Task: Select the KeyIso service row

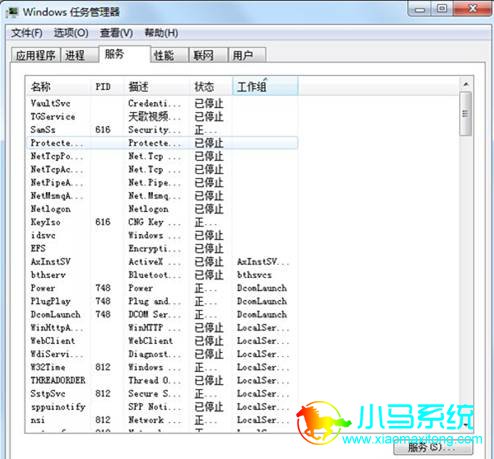Action: click(162, 222)
